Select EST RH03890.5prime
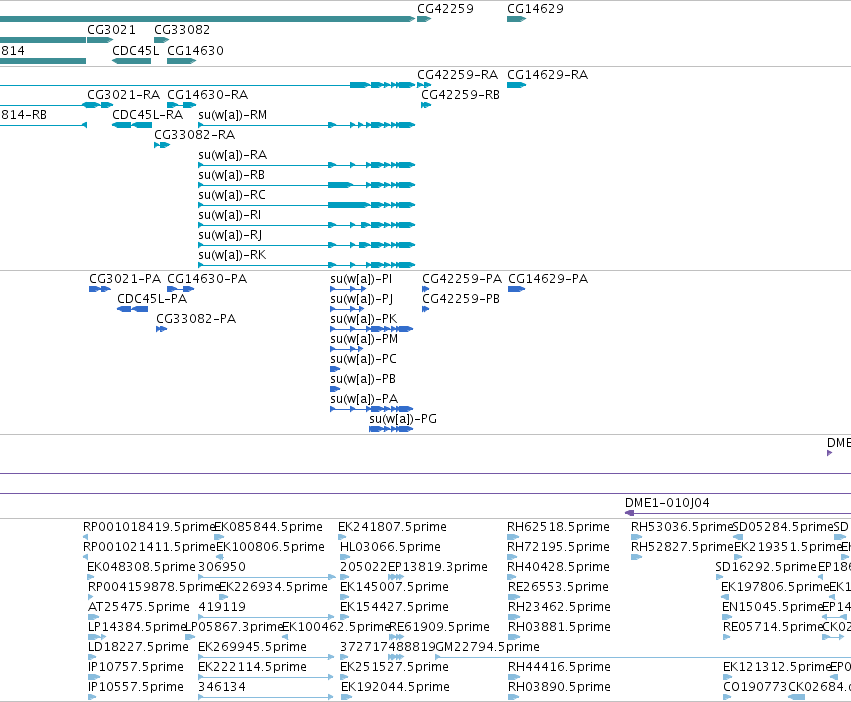The height and width of the screenshot is (702, 851). click(560, 687)
